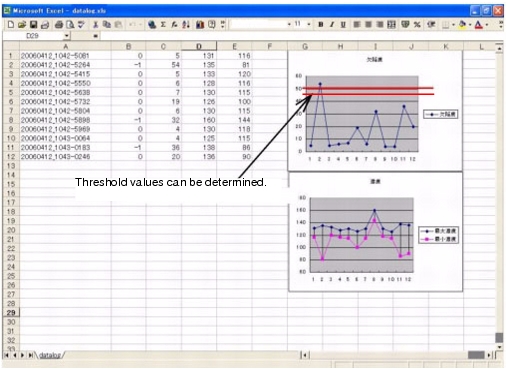507x369 pixels.
Task: Run spelling check
Action: click(81, 24)
